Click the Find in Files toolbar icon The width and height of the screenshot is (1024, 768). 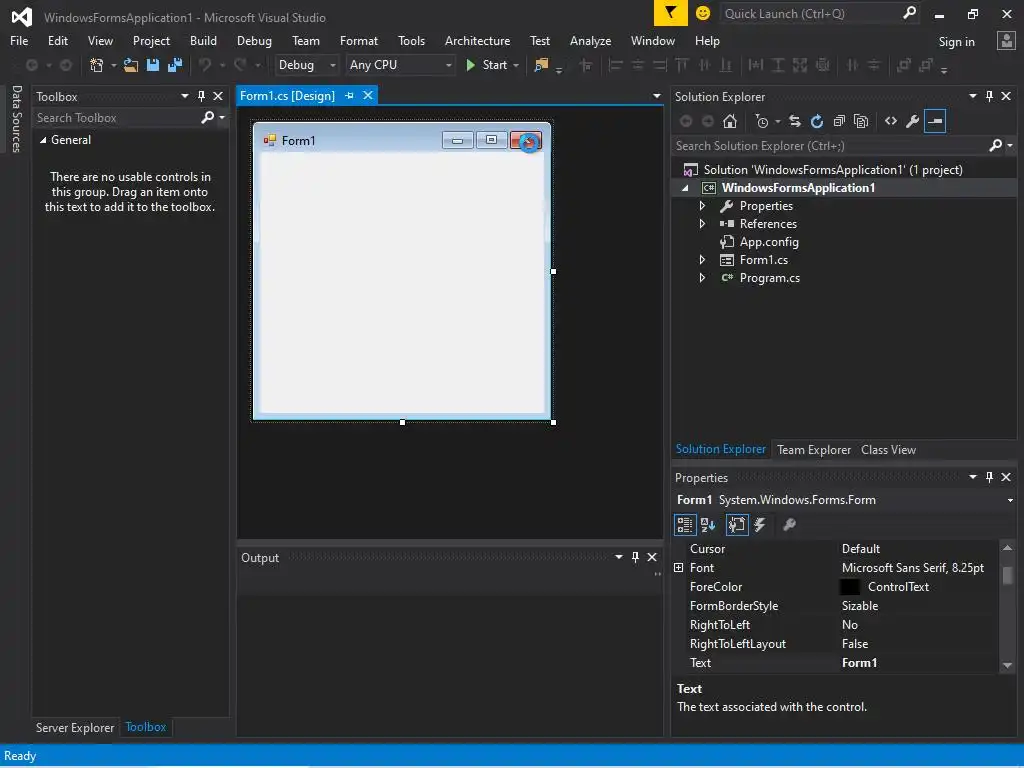[x=541, y=65]
